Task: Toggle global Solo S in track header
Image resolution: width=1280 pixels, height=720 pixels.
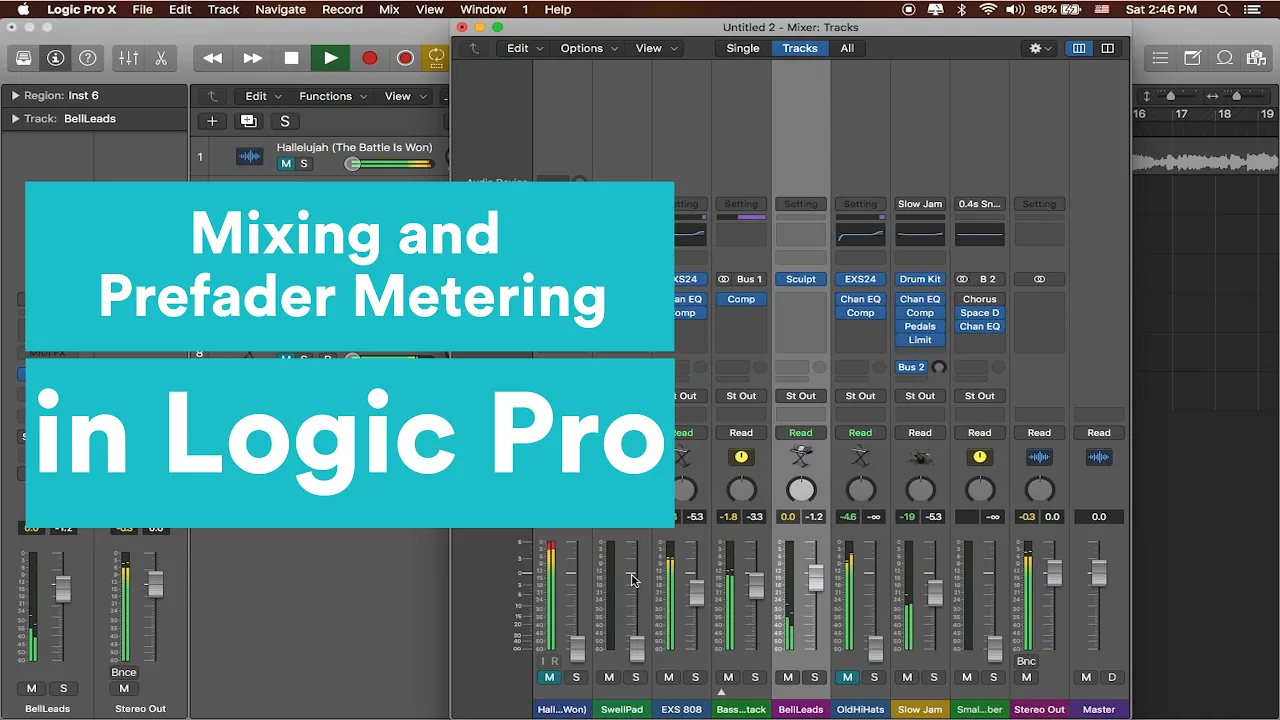Action: (x=285, y=121)
